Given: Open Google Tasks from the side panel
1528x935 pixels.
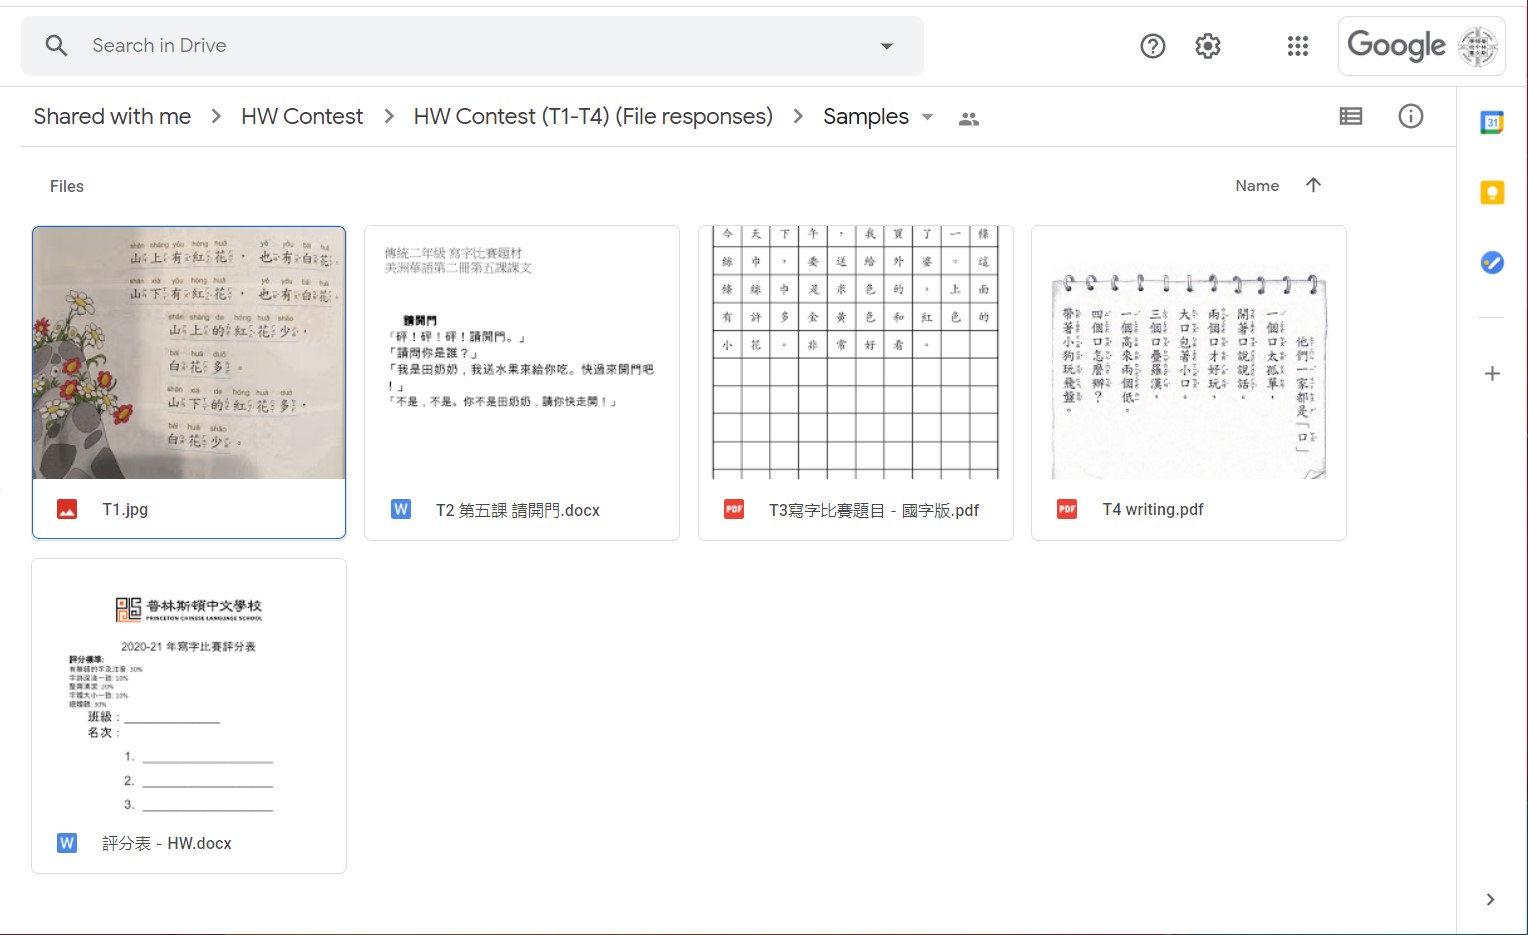Looking at the screenshot, I should click(x=1491, y=262).
